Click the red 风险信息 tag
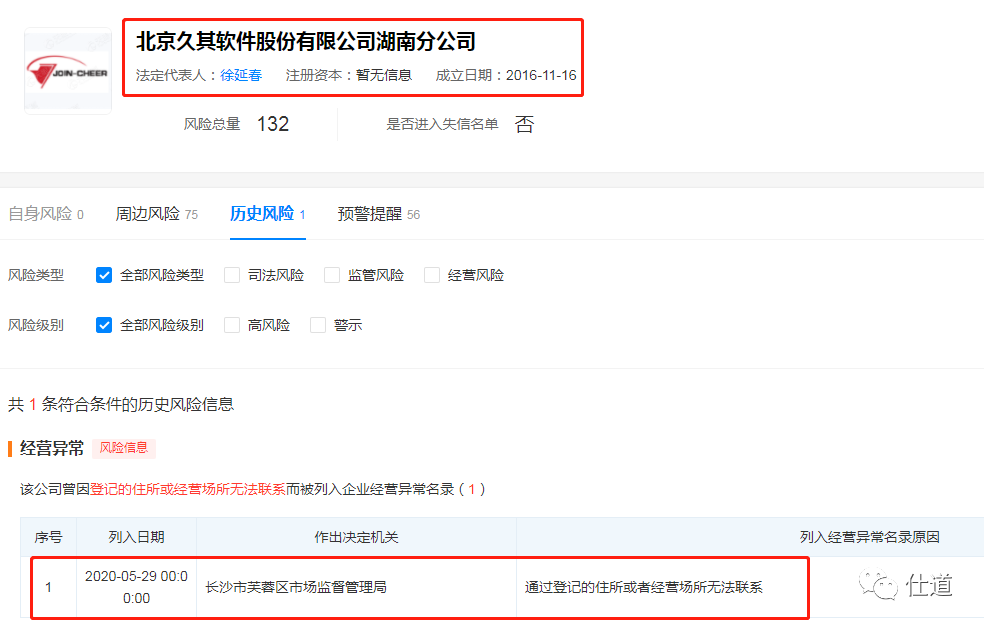 [124, 448]
